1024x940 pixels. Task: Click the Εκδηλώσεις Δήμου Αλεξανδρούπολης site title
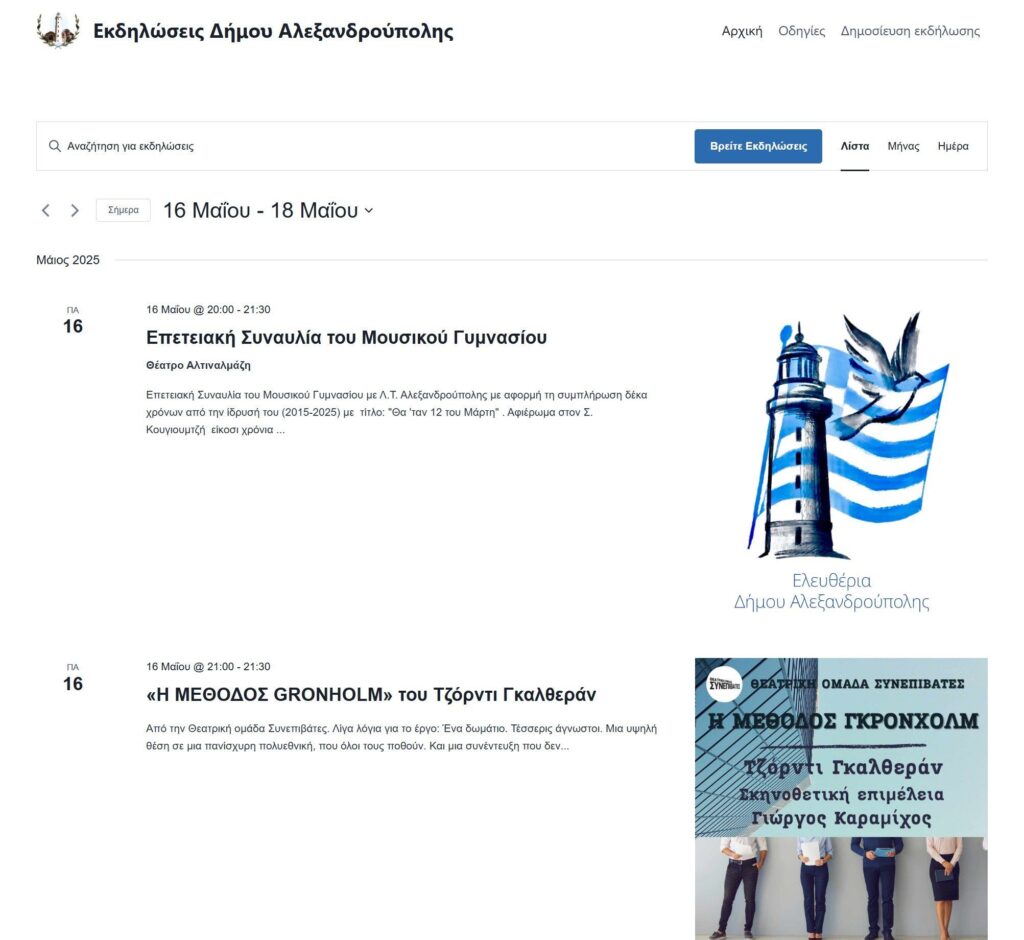pyautogui.click(x=273, y=31)
